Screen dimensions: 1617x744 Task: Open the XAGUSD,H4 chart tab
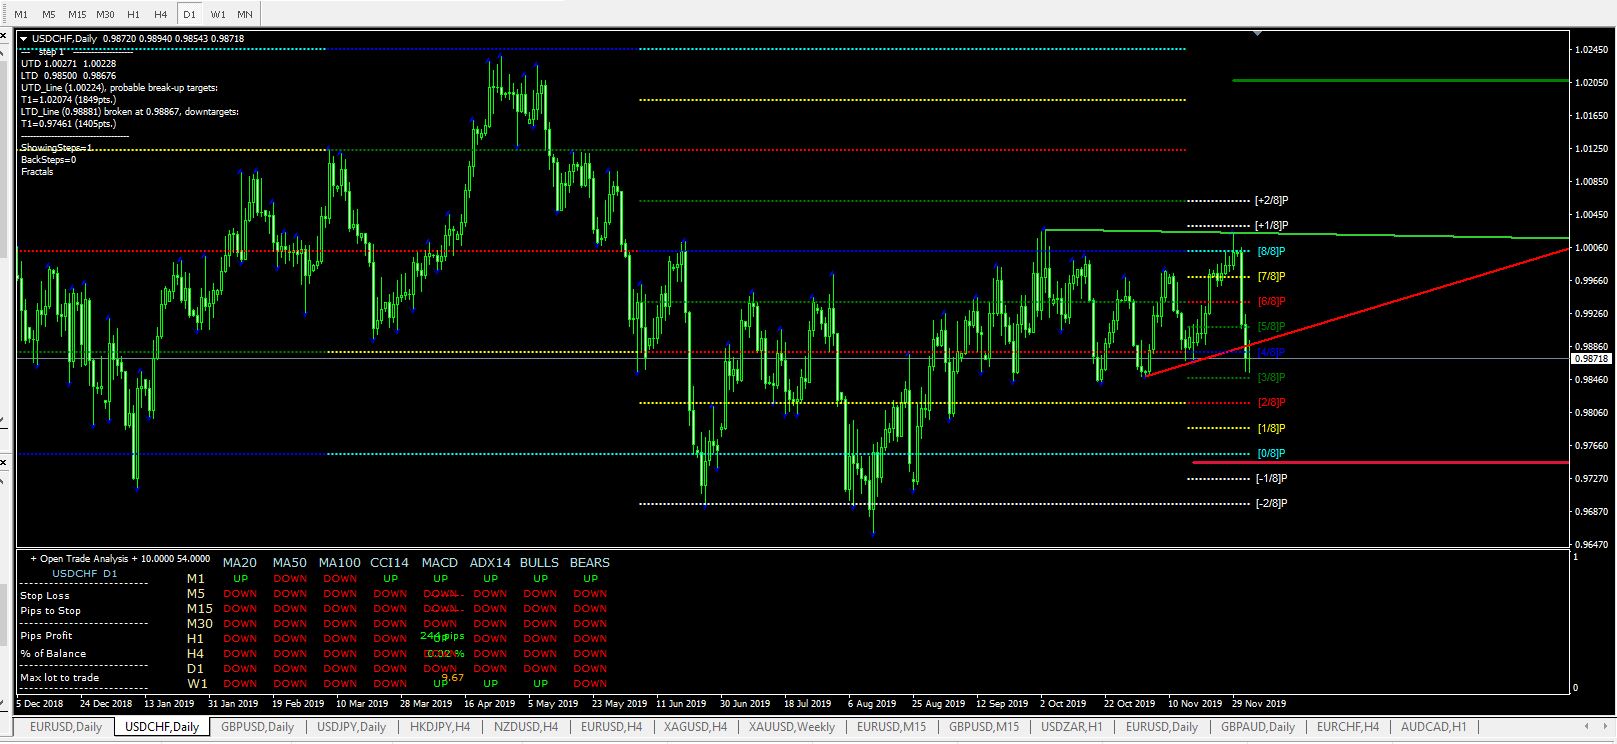(694, 727)
